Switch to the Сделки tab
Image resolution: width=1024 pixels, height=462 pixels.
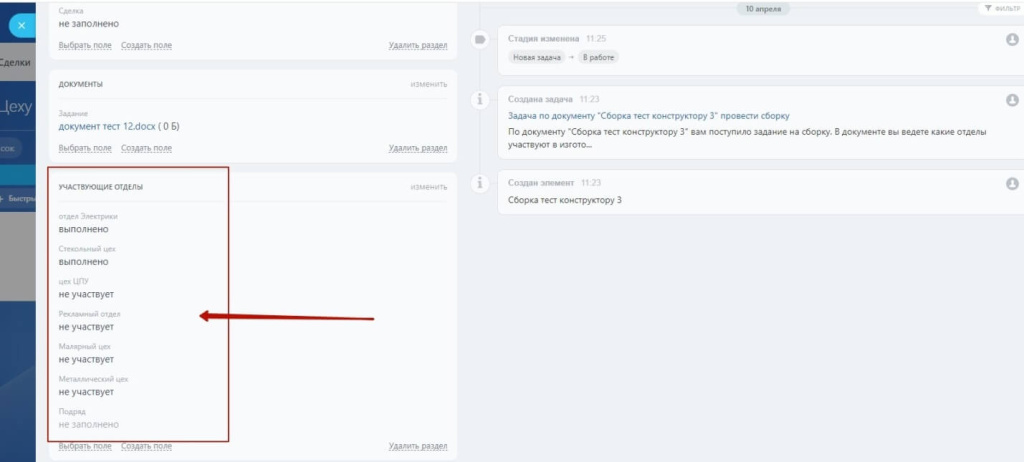click(14, 62)
